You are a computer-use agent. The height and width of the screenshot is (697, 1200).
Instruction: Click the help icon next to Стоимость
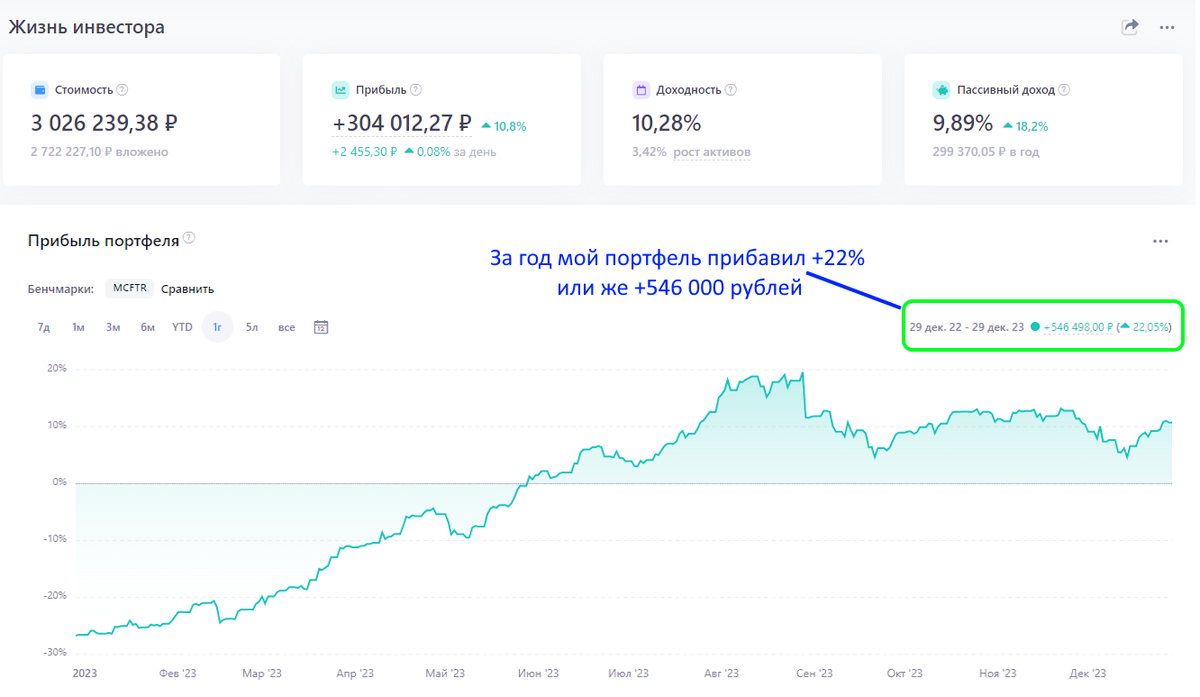[123, 90]
